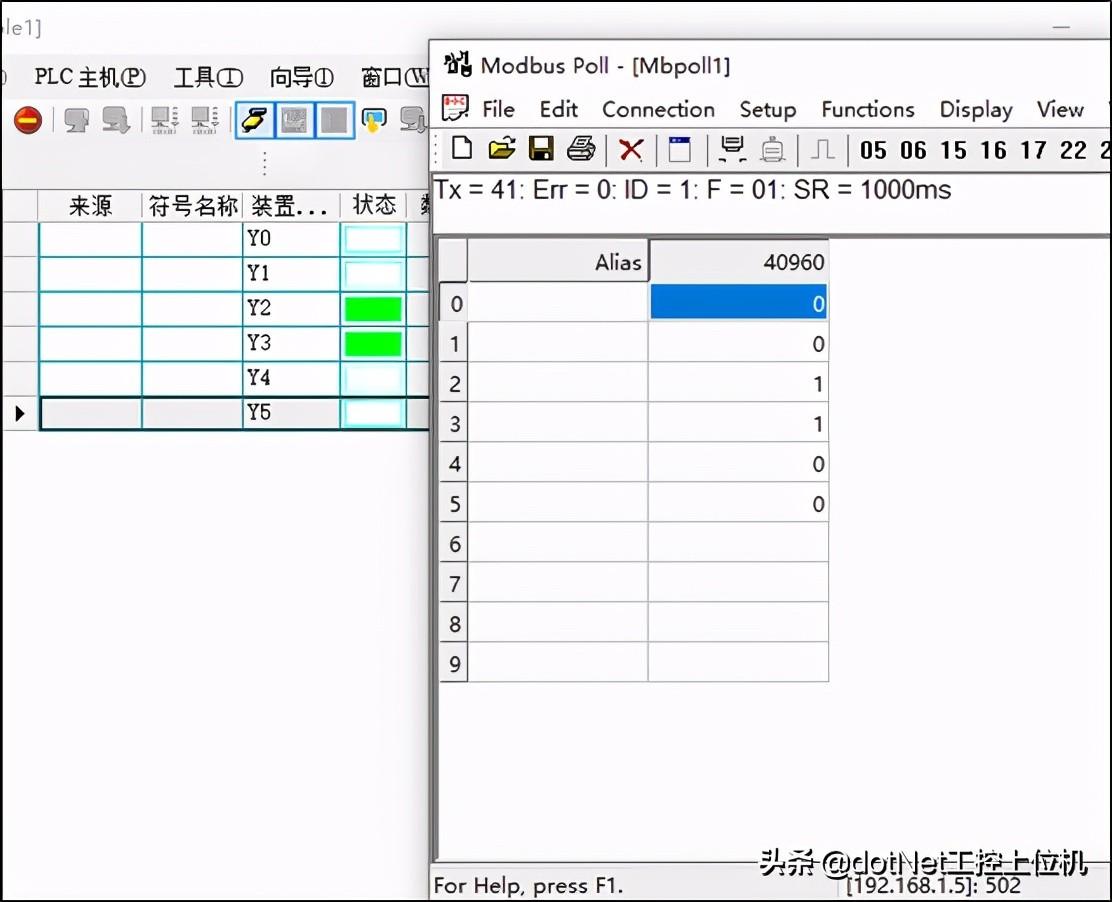Viewport: 1112px width, 902px height.
Task: Click the red stop icon in PLC toolbar
Action: click(28, 120)
